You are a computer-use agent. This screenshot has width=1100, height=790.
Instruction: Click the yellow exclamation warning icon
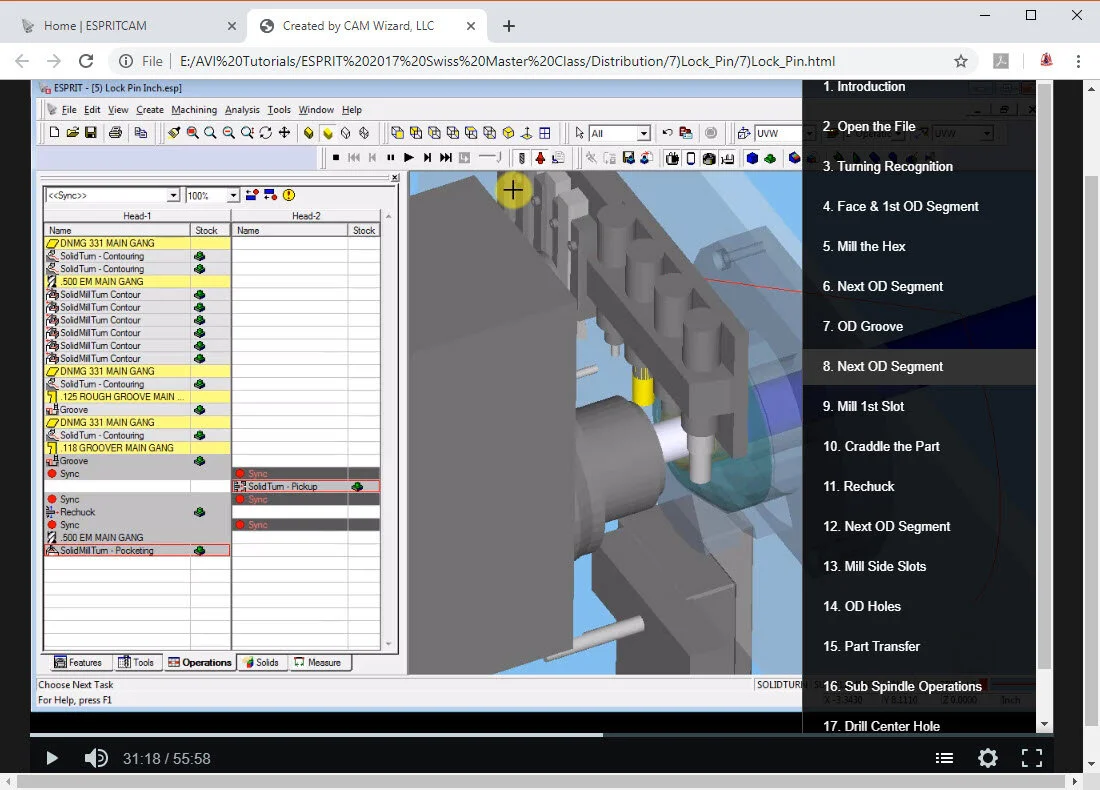[x=289, y=195]
